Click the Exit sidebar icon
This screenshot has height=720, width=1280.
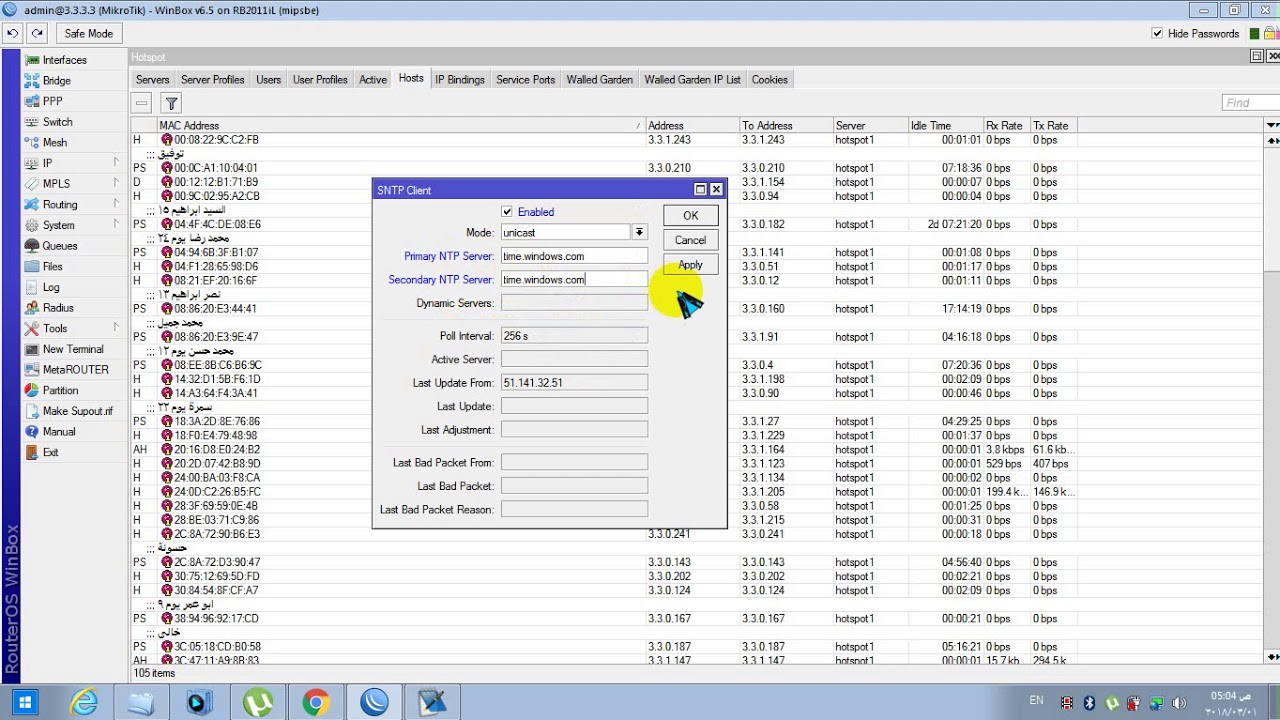pyautogui.click(x=33, y=452)
